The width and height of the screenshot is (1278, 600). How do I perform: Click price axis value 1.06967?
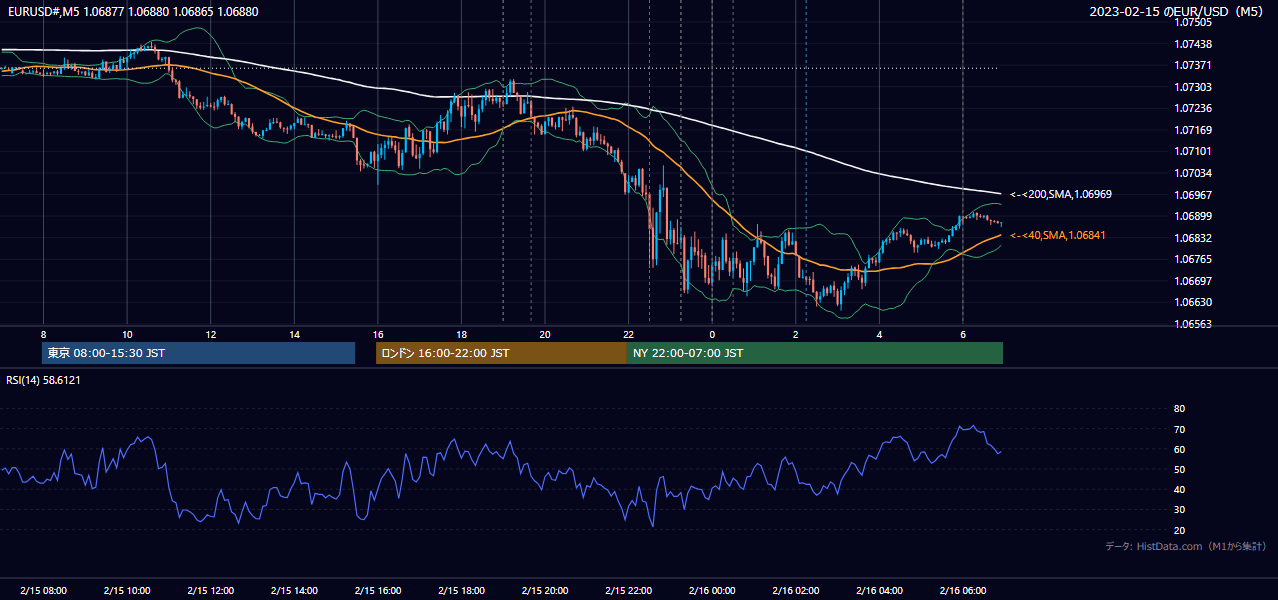[x=1193, y=194]
